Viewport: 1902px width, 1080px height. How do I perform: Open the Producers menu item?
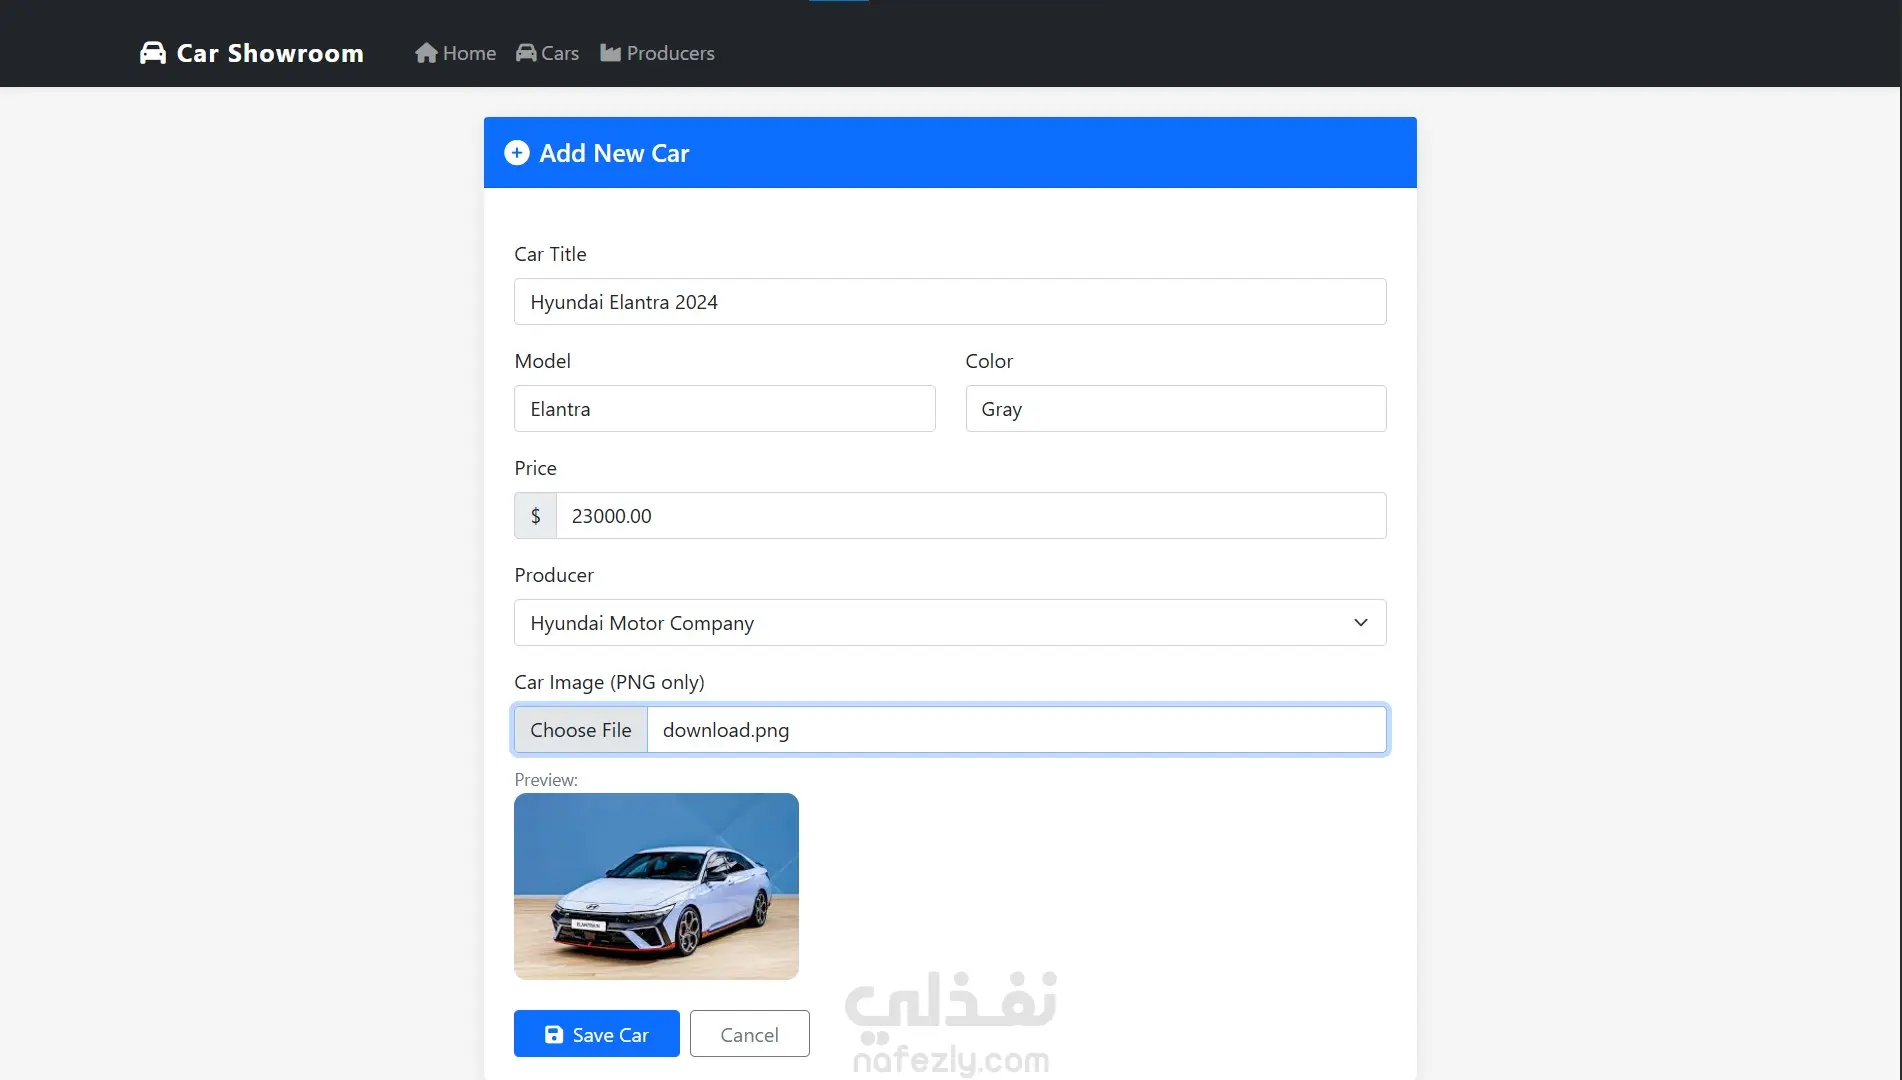point(658,53)
